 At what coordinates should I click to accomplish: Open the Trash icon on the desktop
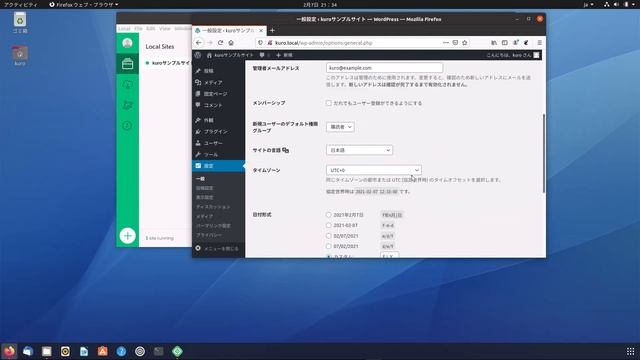20,22
